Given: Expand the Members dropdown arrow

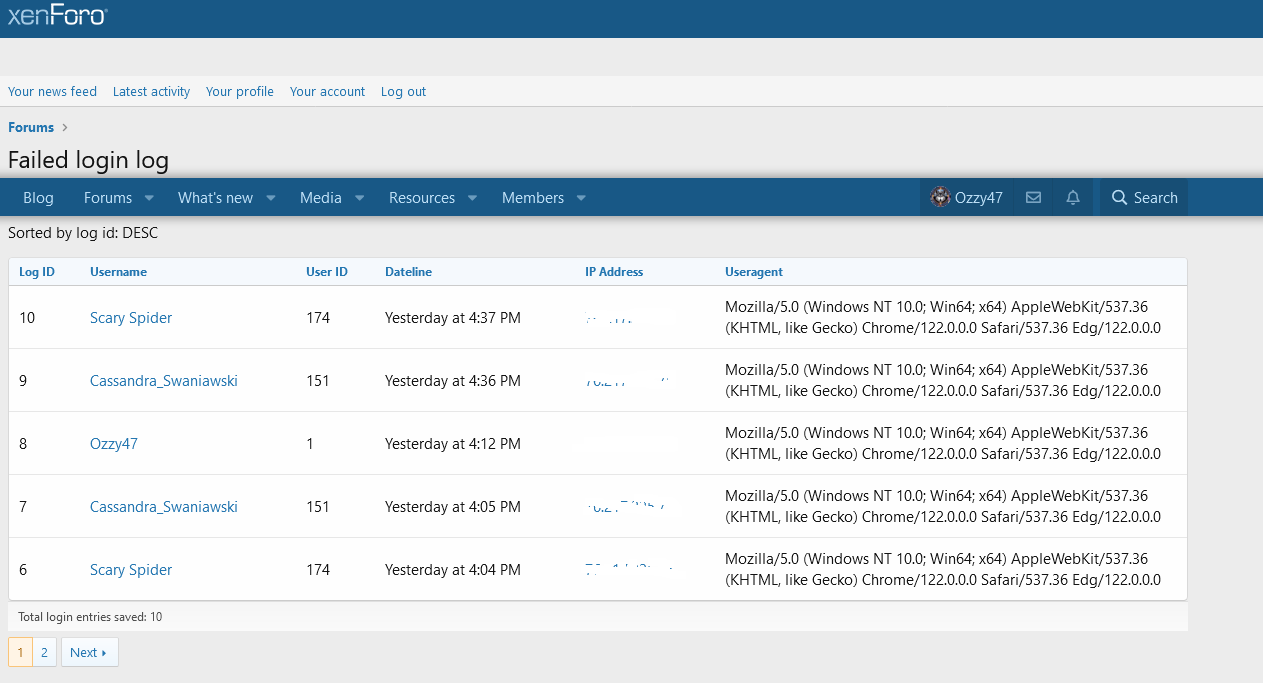Looking at the screenshot, I should coord(581,198).
